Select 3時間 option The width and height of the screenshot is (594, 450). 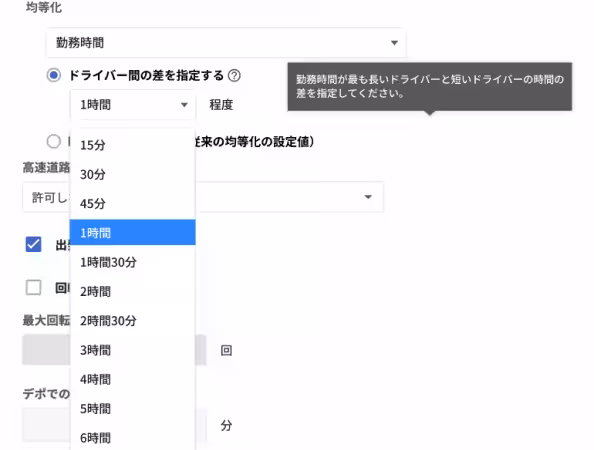click(x=133, y=350)
